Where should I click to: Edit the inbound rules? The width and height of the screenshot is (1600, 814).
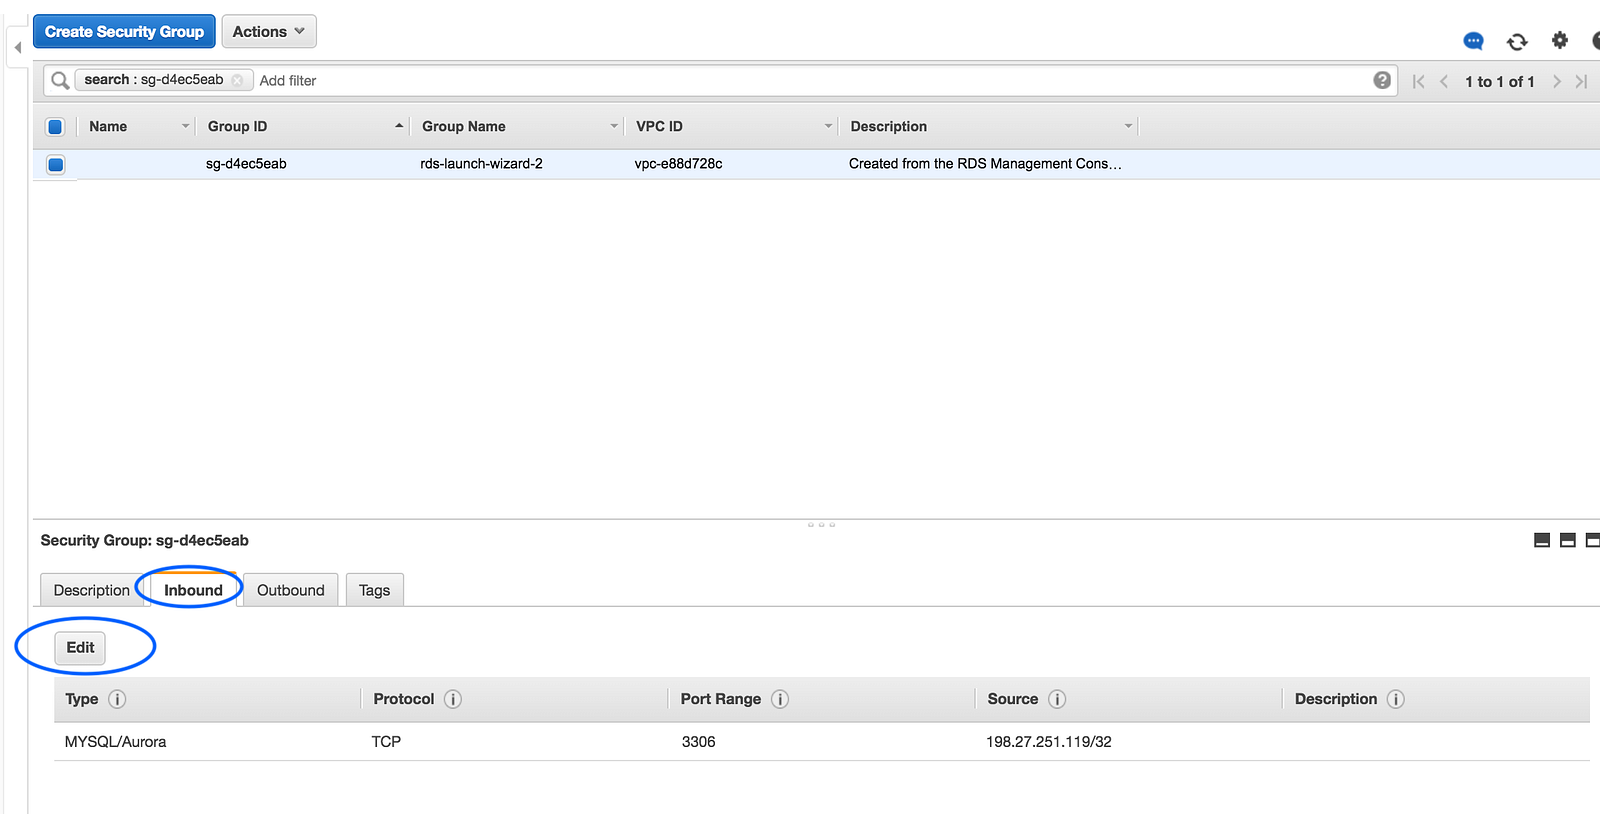80,648
